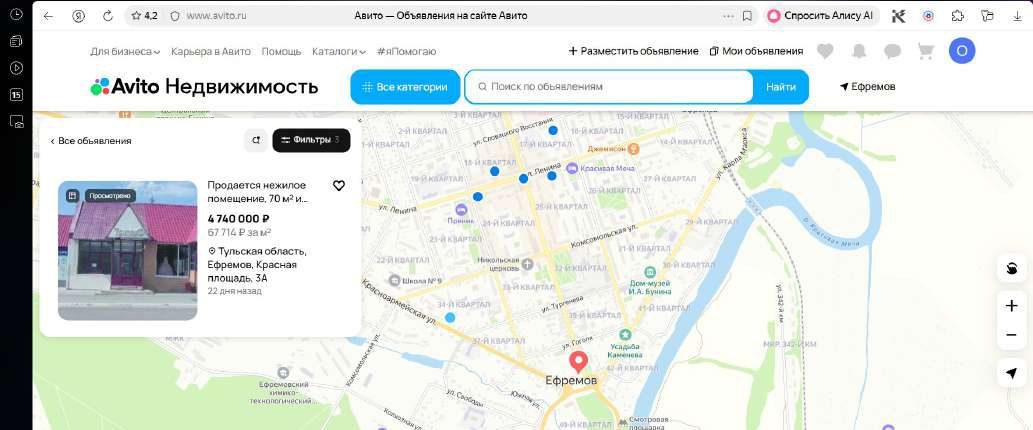Open Карьера в Авито link
Image resolution: width=1033 pixels, height=430 pixels.
[x=211, y=51]
